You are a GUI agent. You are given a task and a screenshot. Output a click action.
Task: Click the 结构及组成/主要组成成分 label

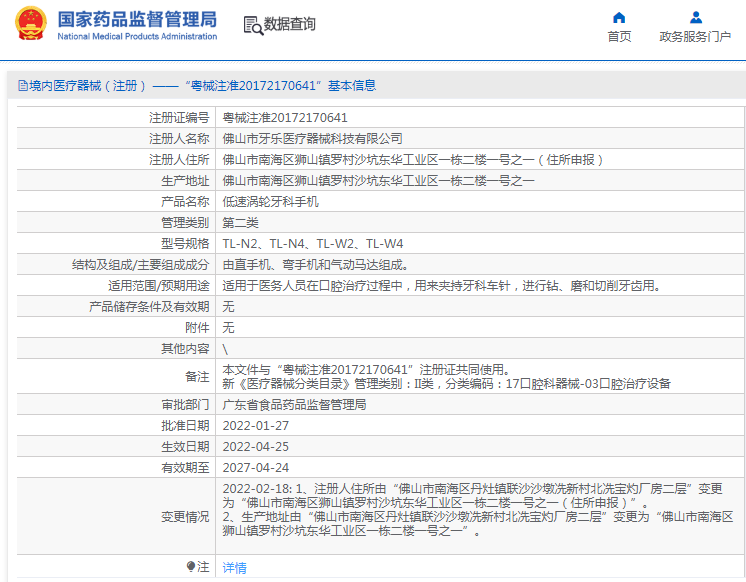[141, 265]
